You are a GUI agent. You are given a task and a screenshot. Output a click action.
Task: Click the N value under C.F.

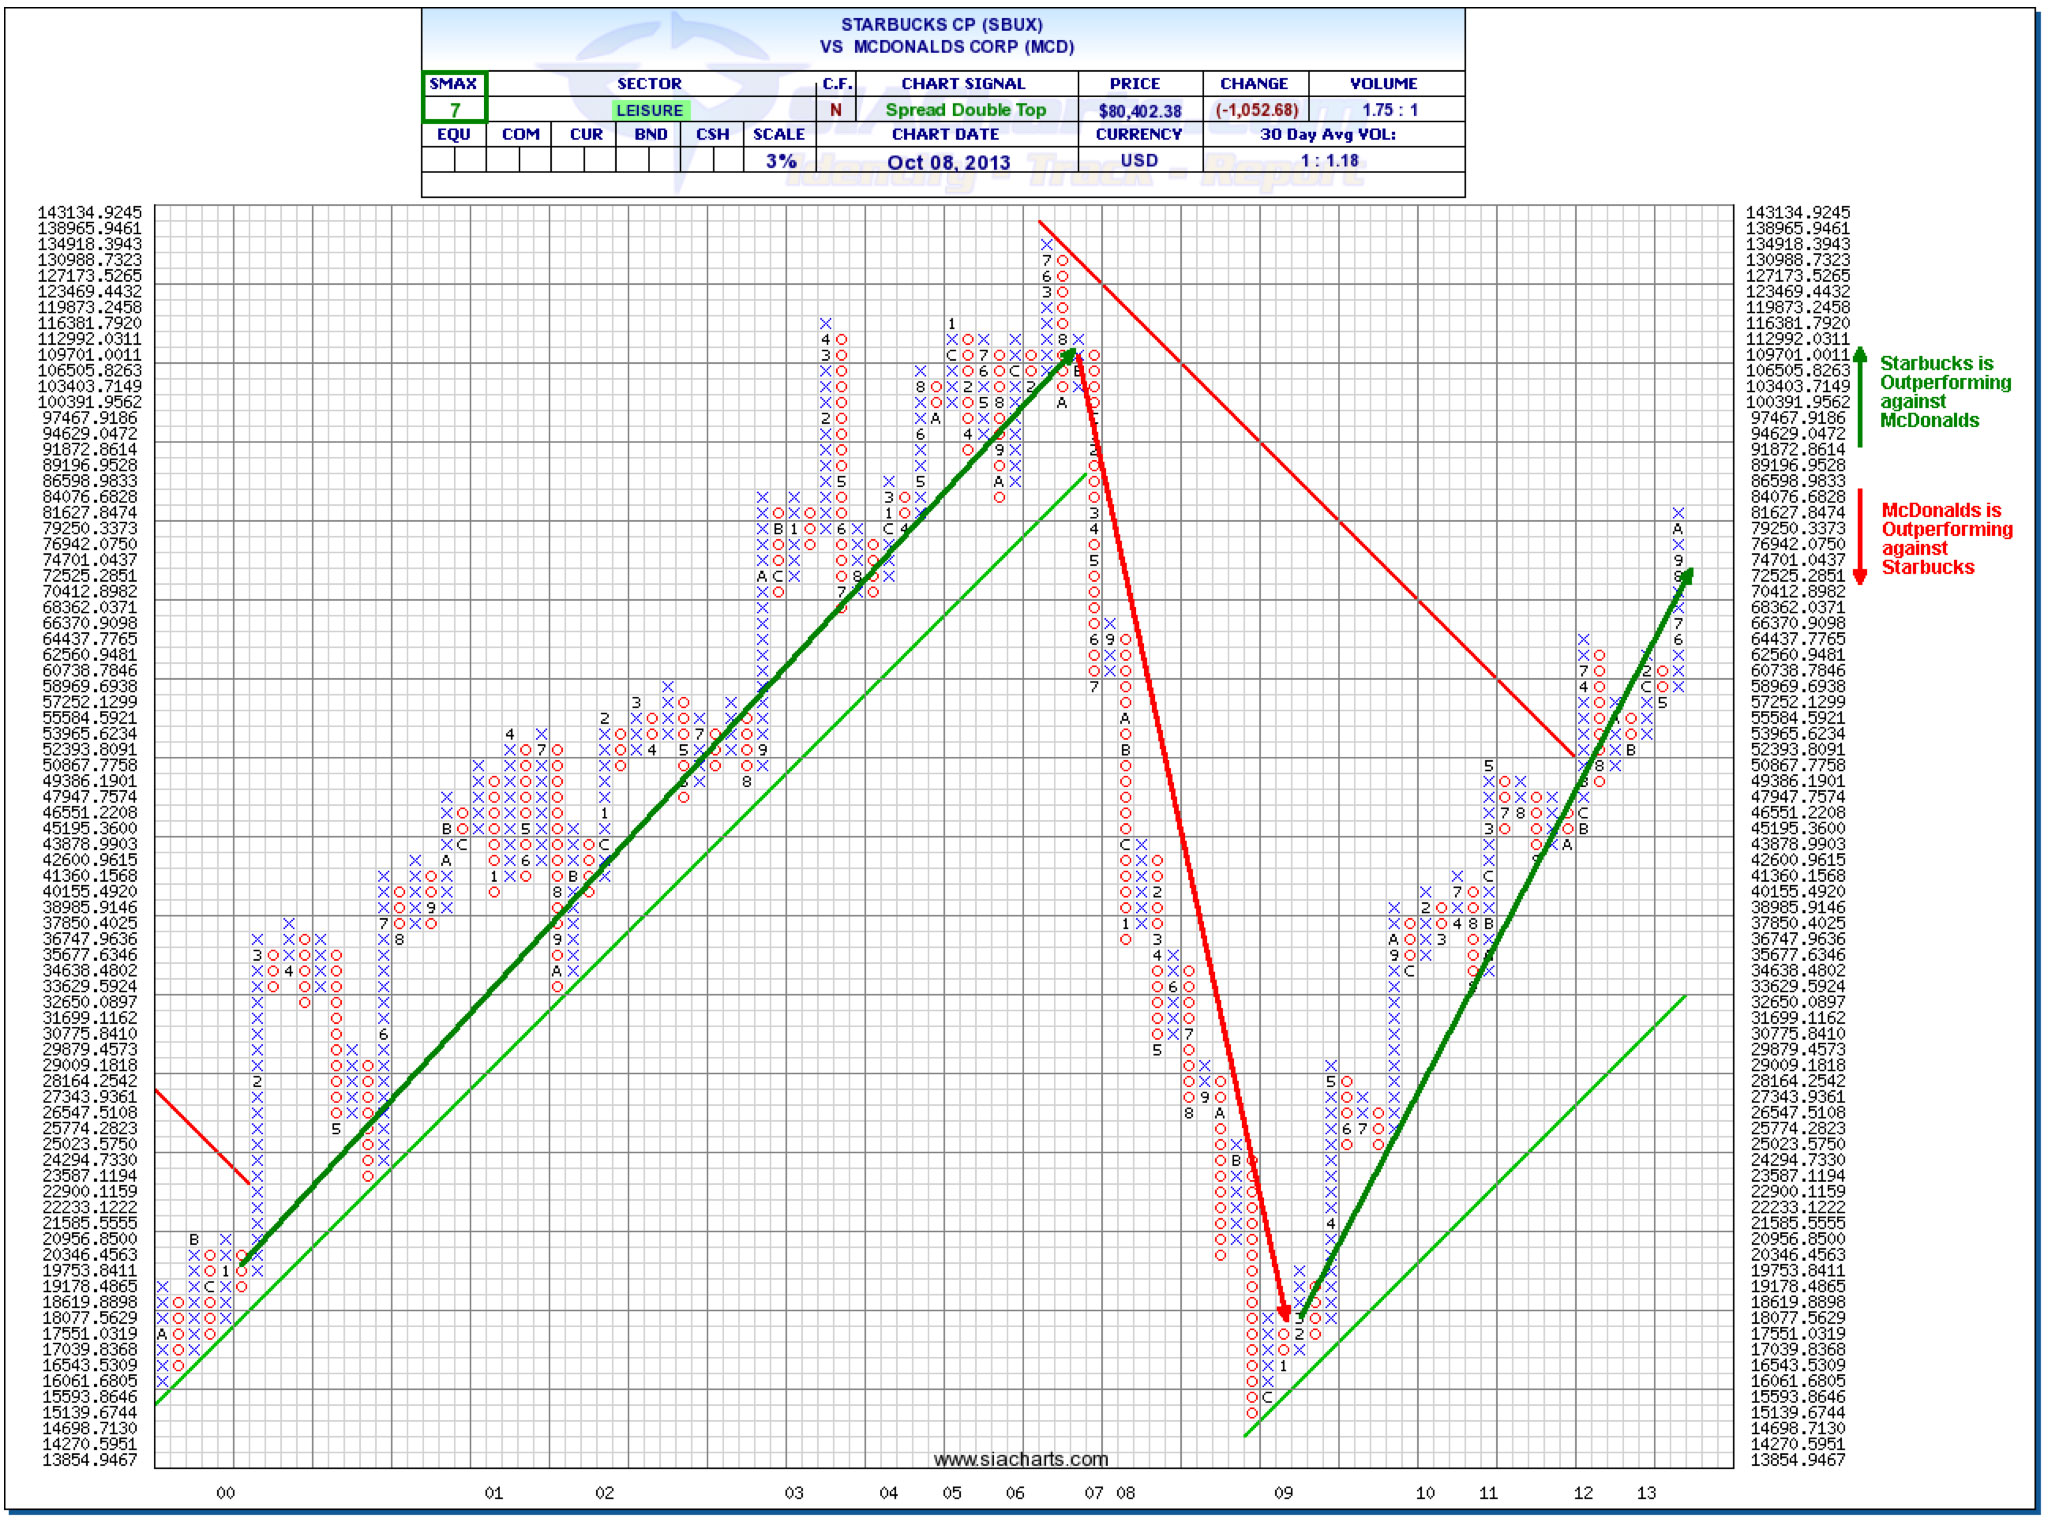pyautogui.click(x=836, y=110)
